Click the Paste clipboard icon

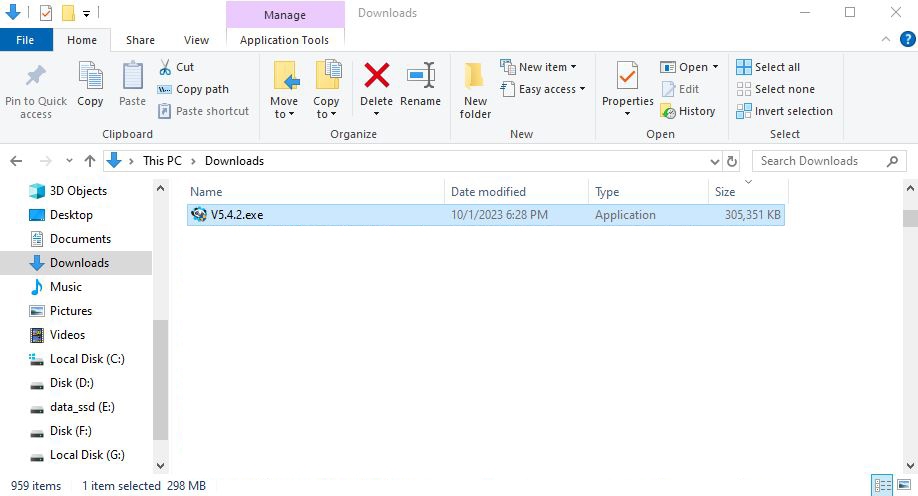(132, 78)
